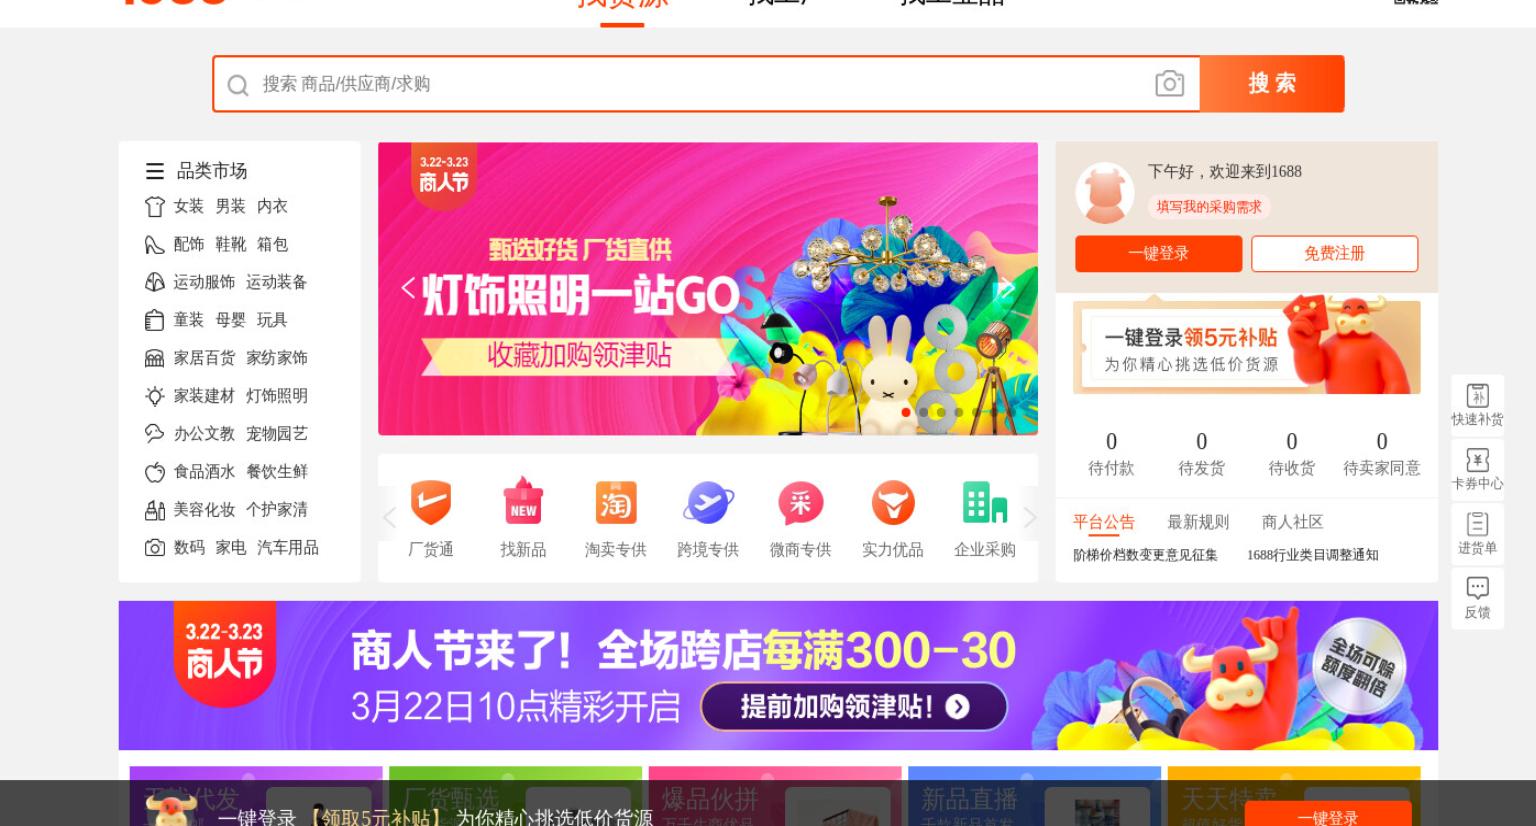Open the 找新品 NEW icon
This screenshot has width=1536, height=826.
click(523, 503)
